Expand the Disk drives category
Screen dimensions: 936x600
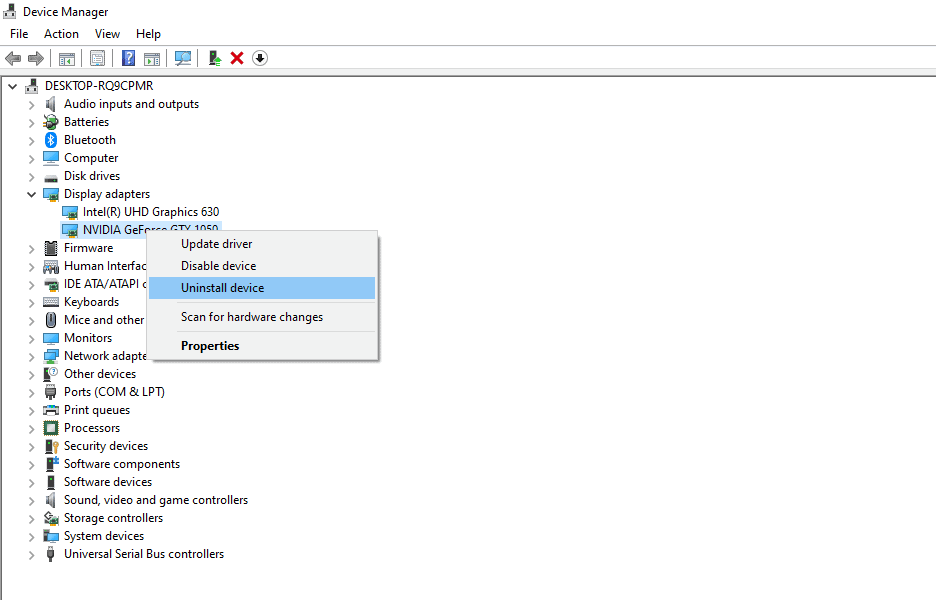pyautogui.click(x=32, y=177)
